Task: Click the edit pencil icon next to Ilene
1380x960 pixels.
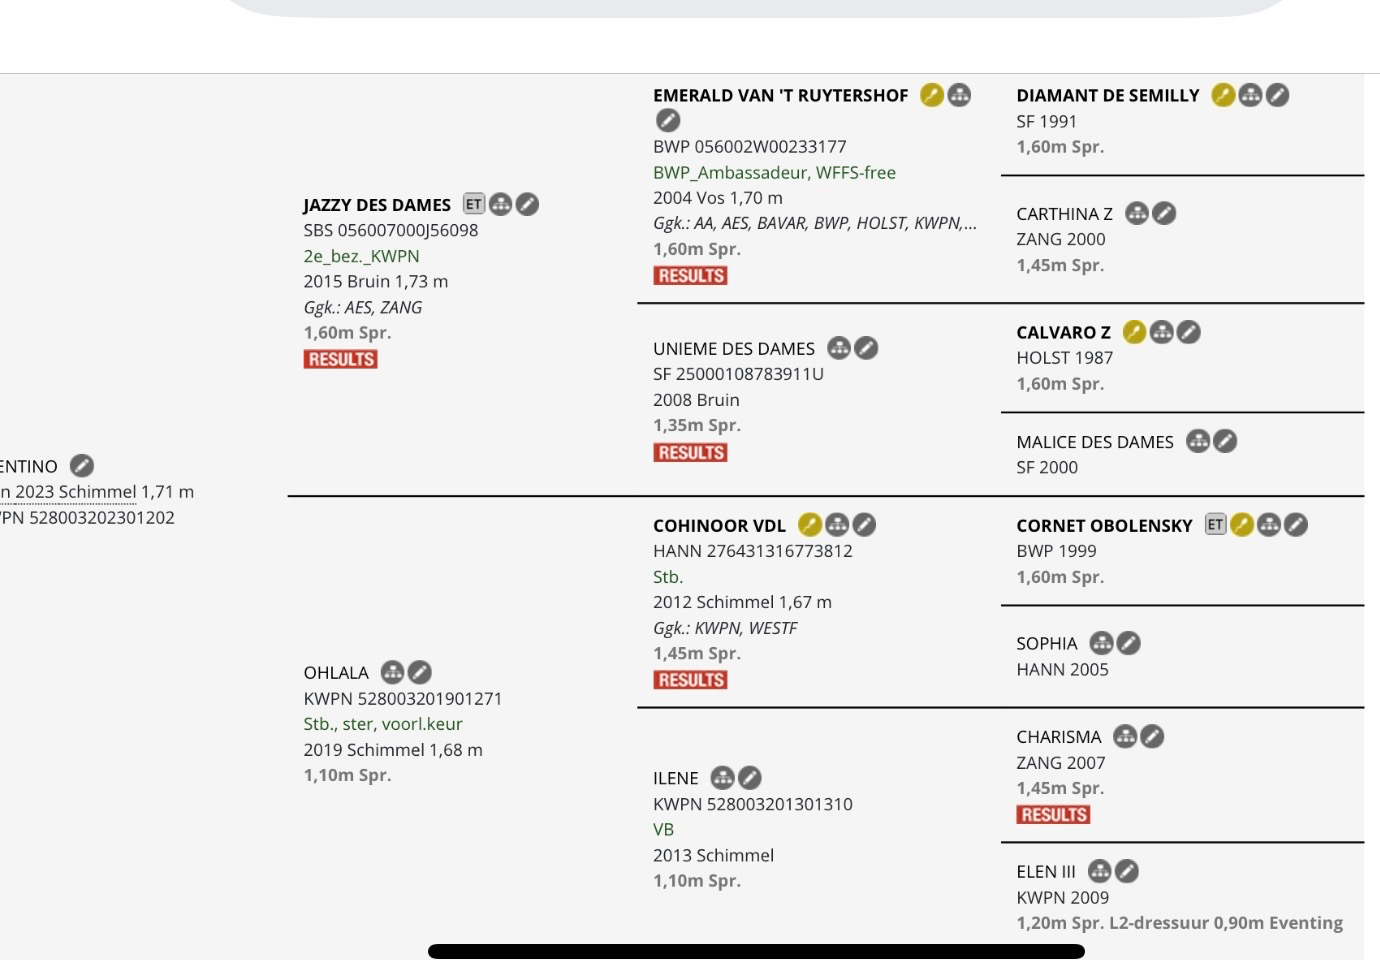Action: pyautogui.click(x=749, y=777)
